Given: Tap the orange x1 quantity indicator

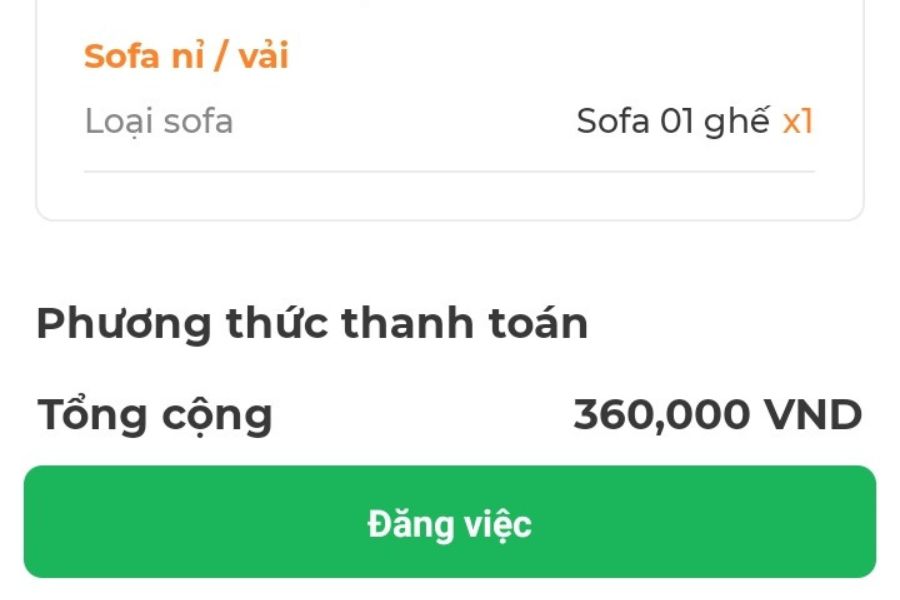Looking at the screenshot, I should click(798, 121).
